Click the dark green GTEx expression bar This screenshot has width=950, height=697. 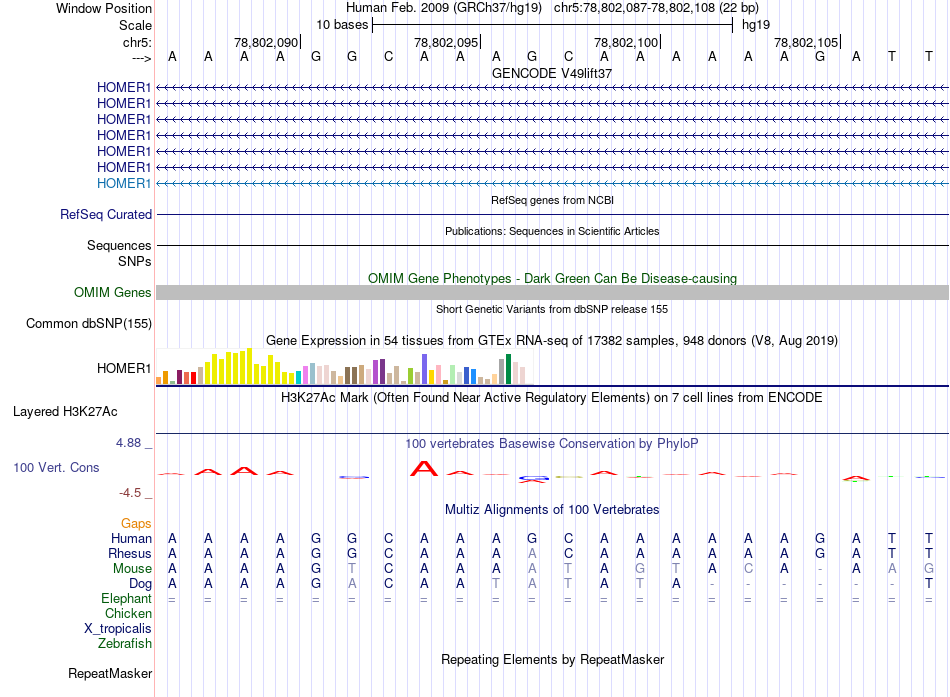(508, 369)
